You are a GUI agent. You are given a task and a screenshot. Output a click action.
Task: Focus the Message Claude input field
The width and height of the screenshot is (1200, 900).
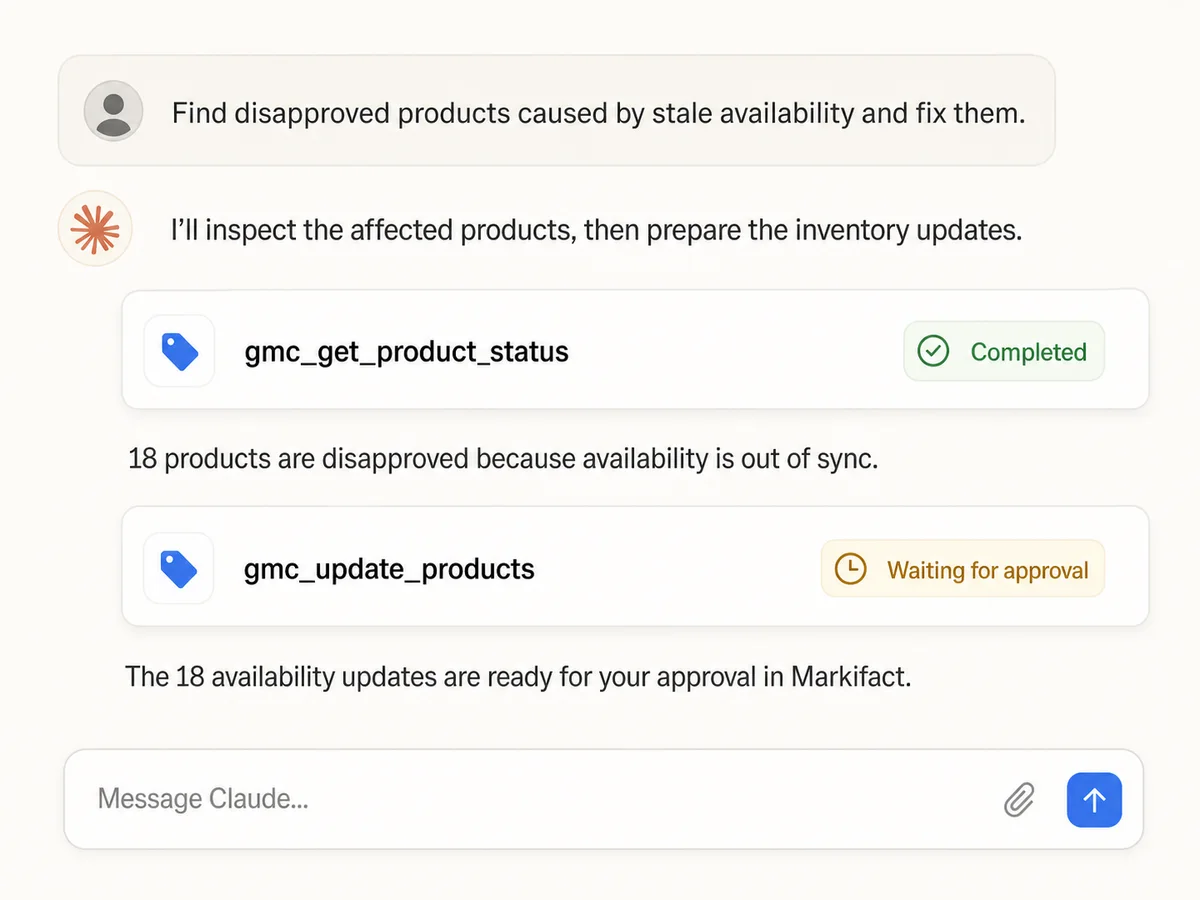tap(603, 800)
